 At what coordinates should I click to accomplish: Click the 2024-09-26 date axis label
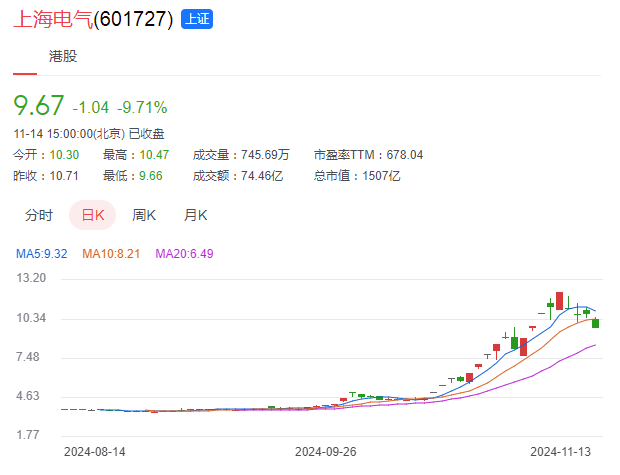click(x=325, y=452)
